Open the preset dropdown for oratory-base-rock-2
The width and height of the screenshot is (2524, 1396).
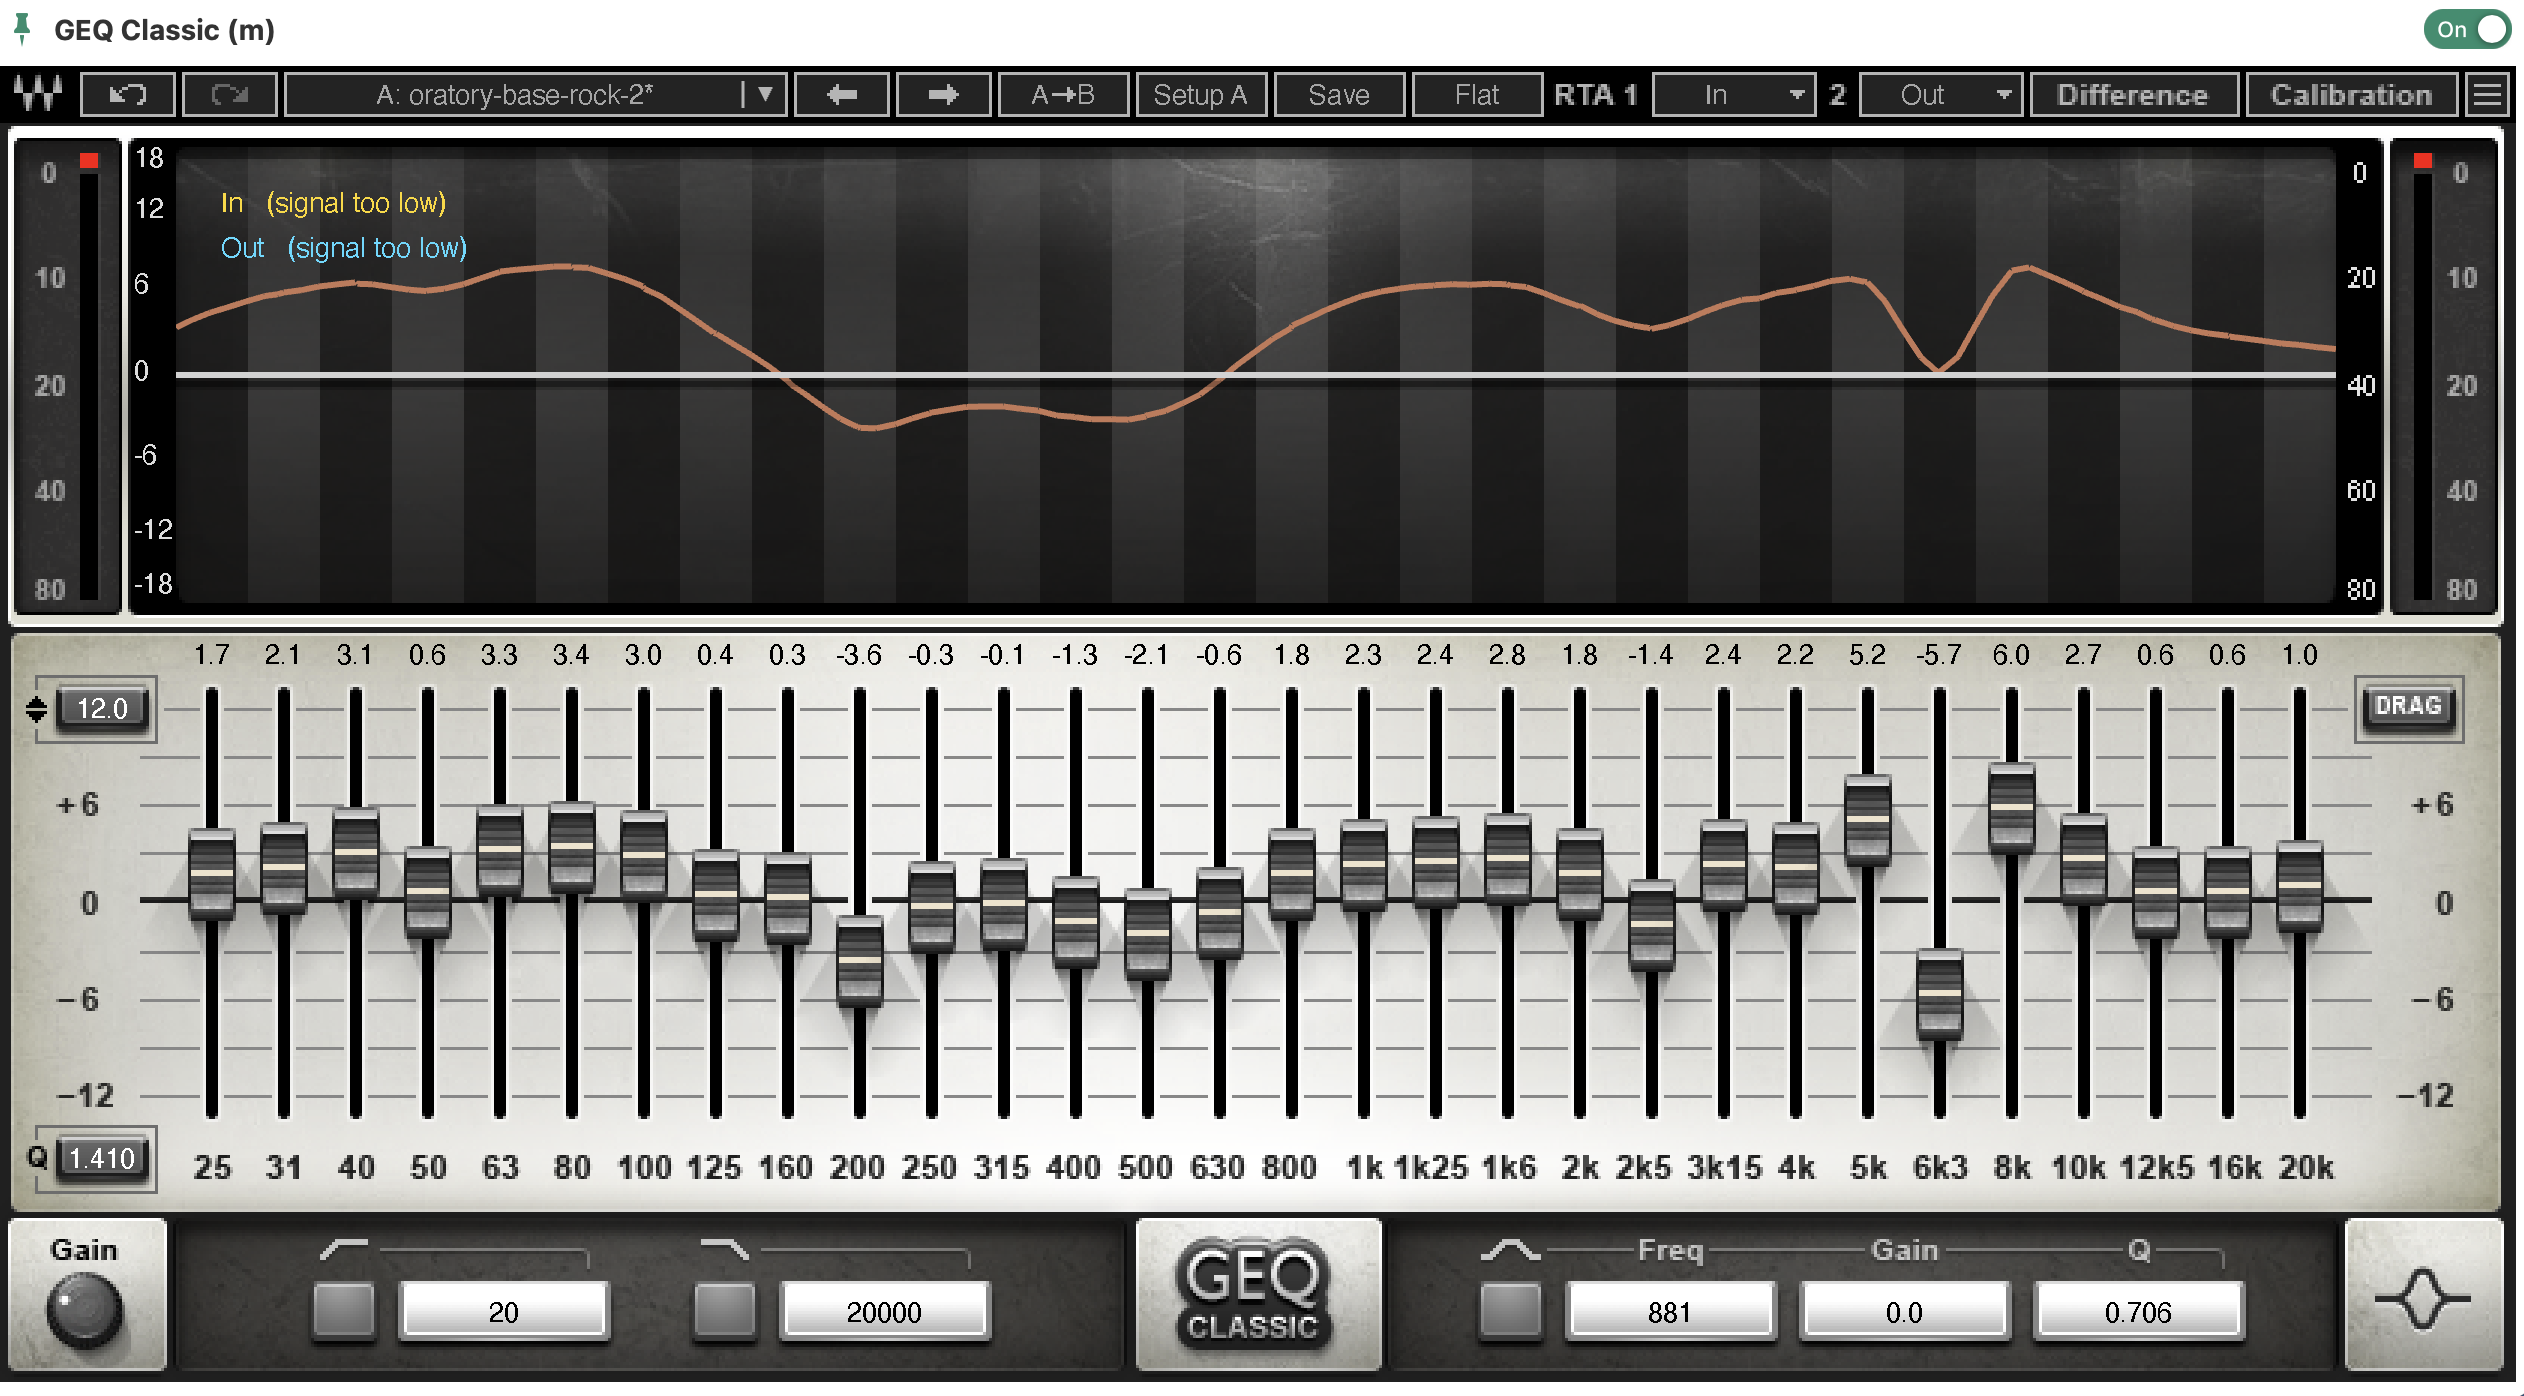pos(765,94)
